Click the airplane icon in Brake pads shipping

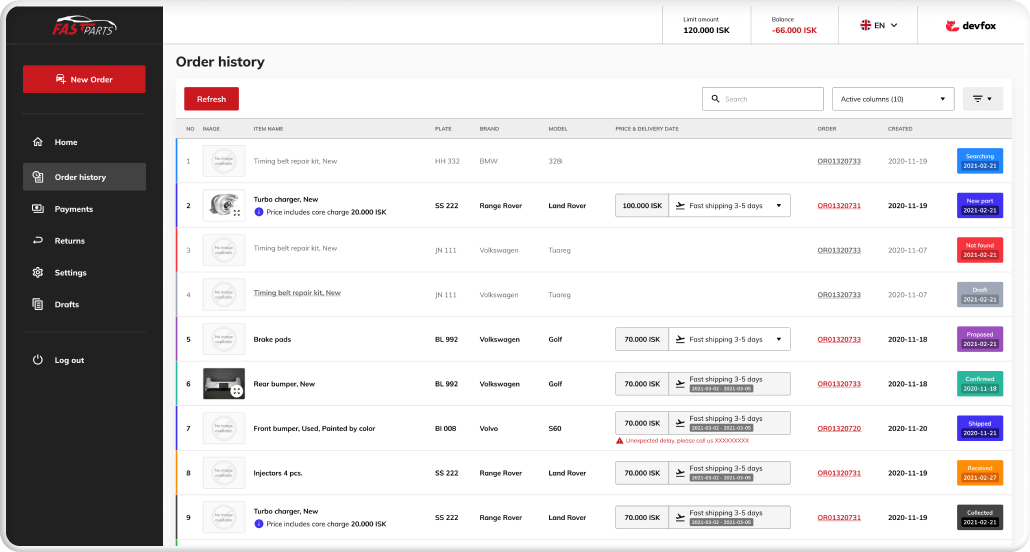click(681, 339)
